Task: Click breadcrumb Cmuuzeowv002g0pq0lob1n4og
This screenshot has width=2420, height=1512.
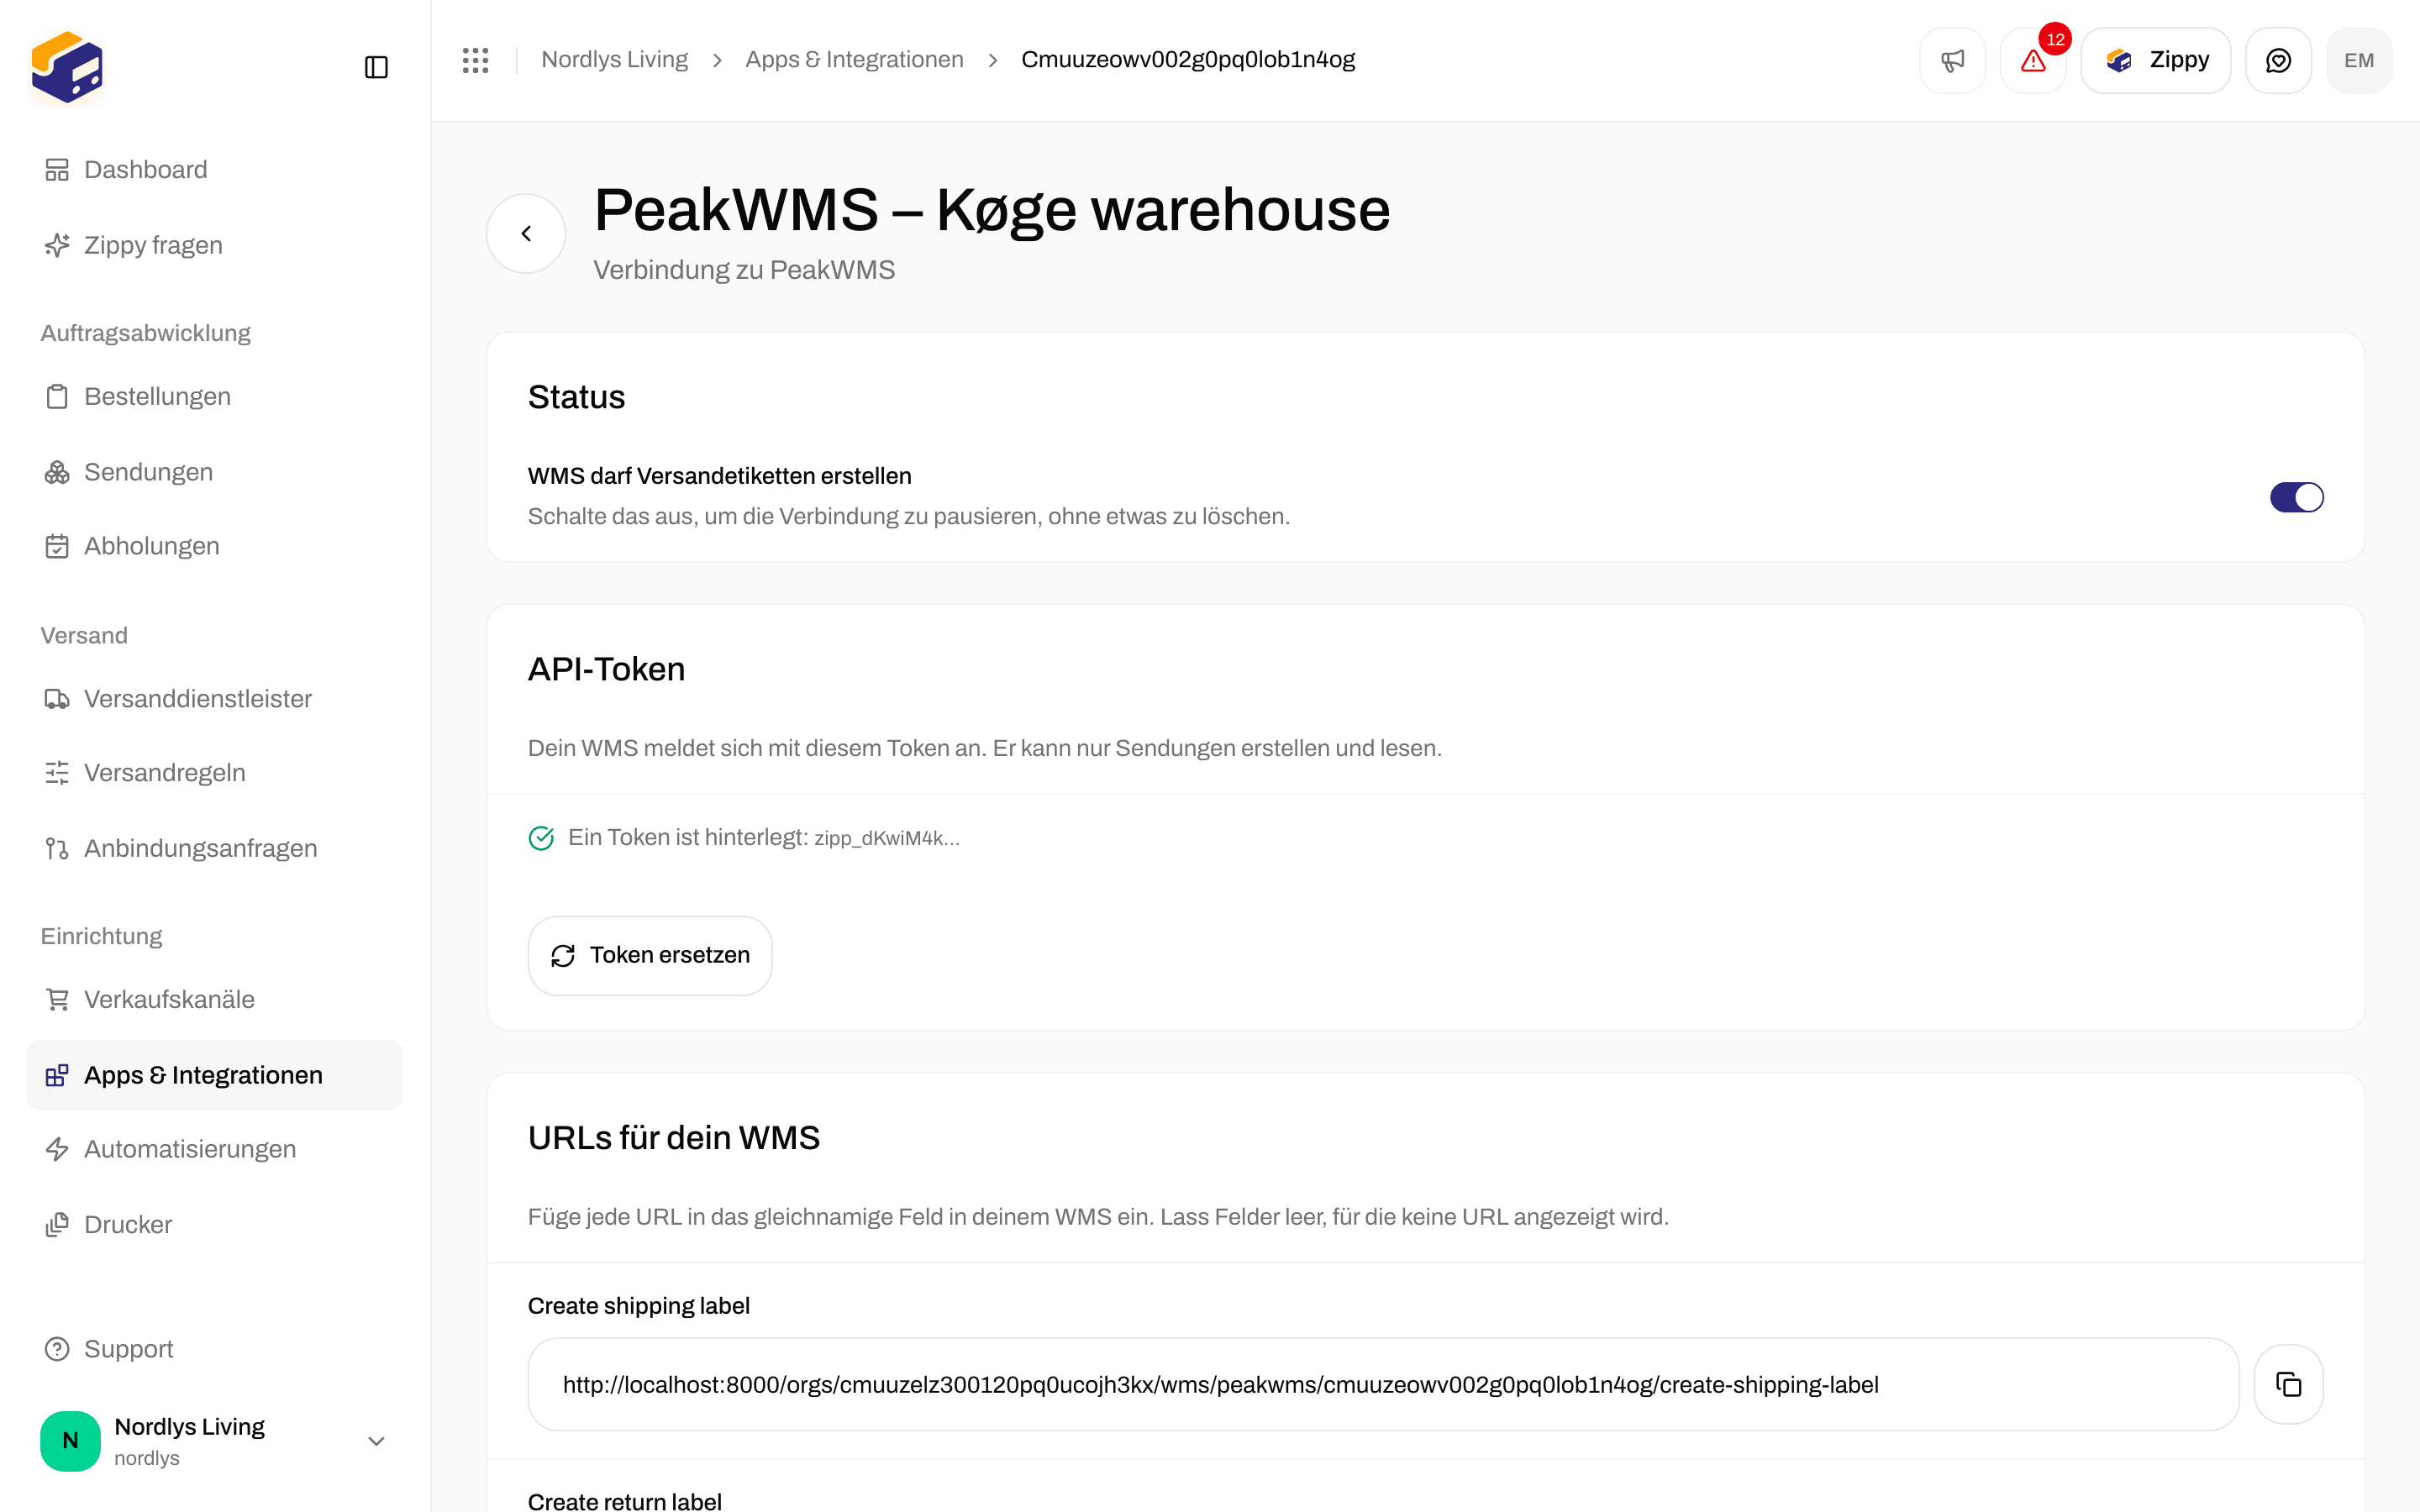Action: coord(1188,60)
